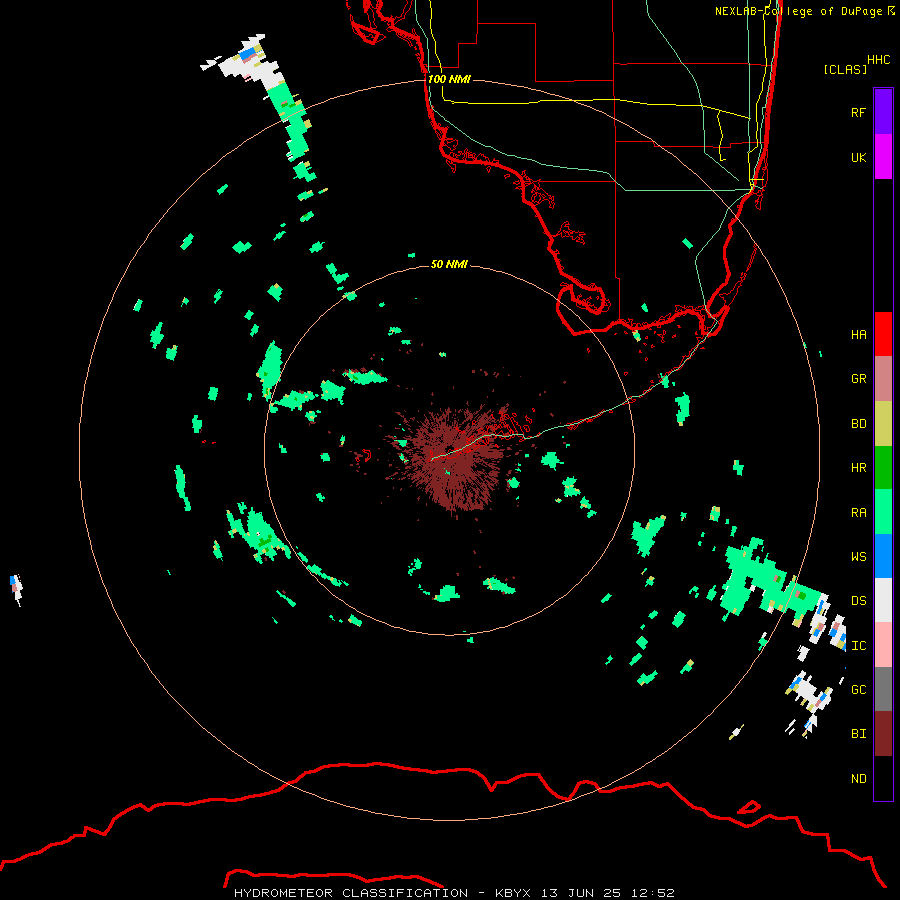900x900 pixels.
Task: Click the 'GR' legend label
Action: [858, 379]
